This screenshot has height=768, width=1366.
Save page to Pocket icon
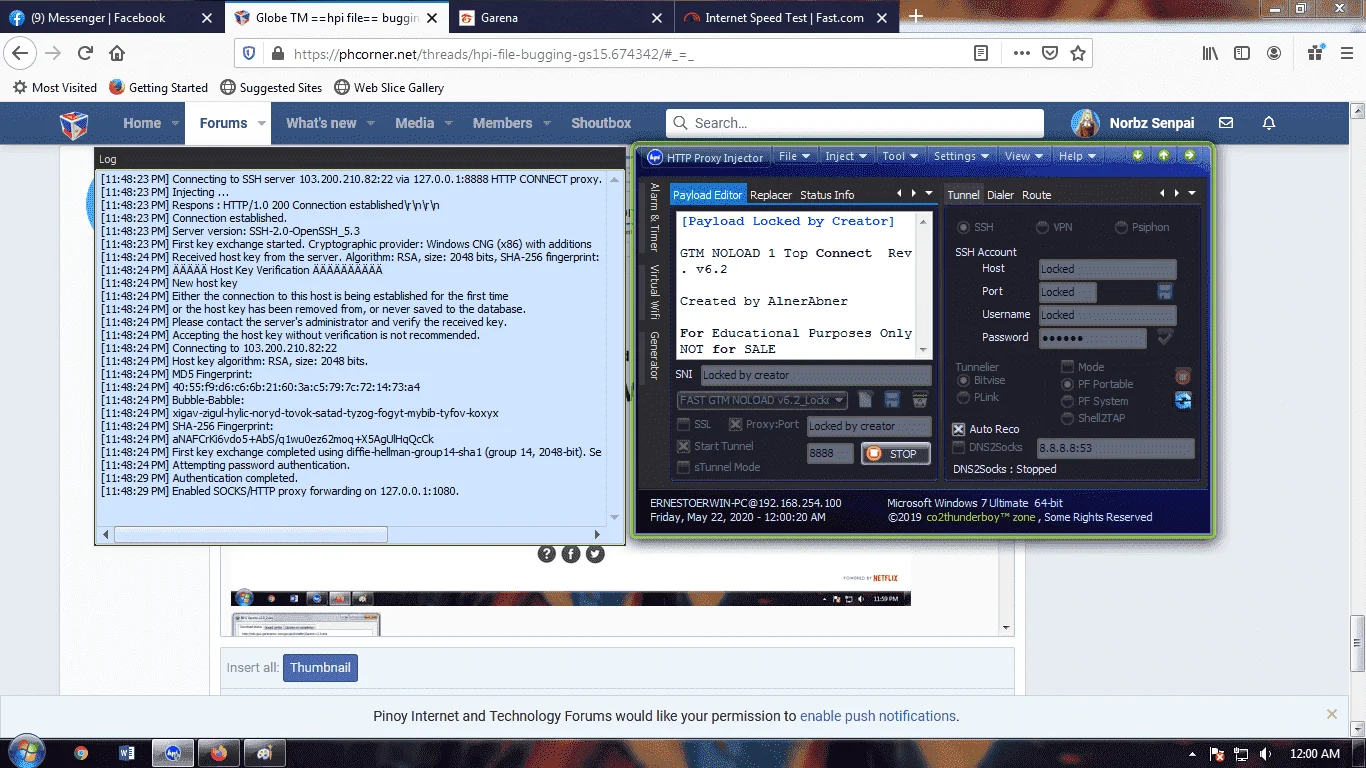click(1050, 53)
